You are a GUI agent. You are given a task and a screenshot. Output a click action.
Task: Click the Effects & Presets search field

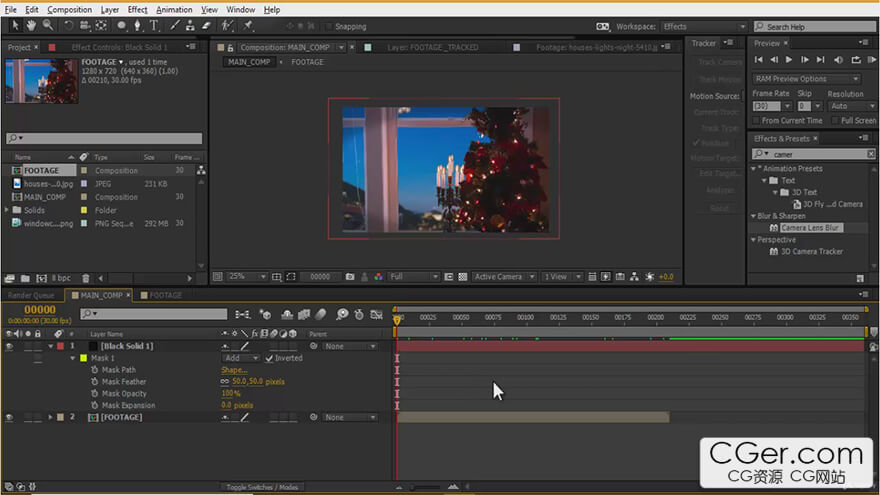tap(814, 154)
